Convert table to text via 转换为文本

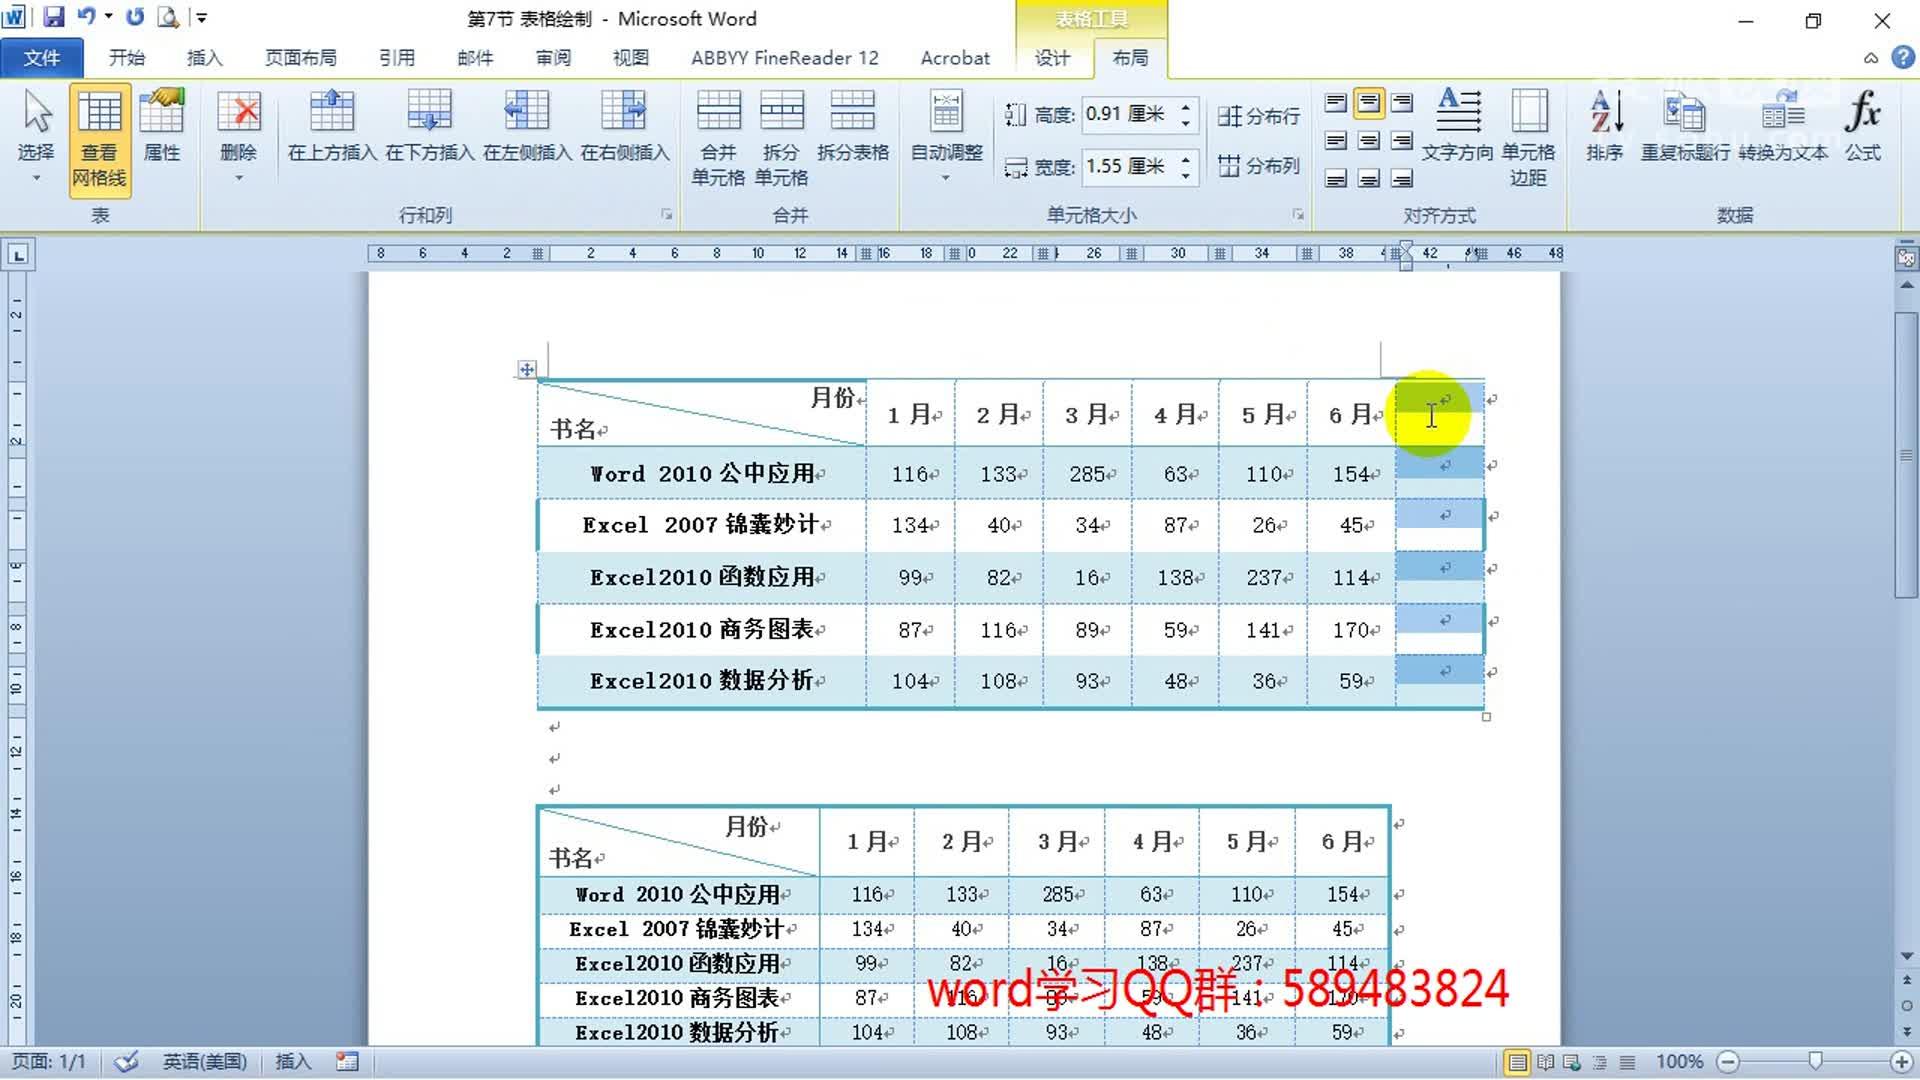(1782, 130)
